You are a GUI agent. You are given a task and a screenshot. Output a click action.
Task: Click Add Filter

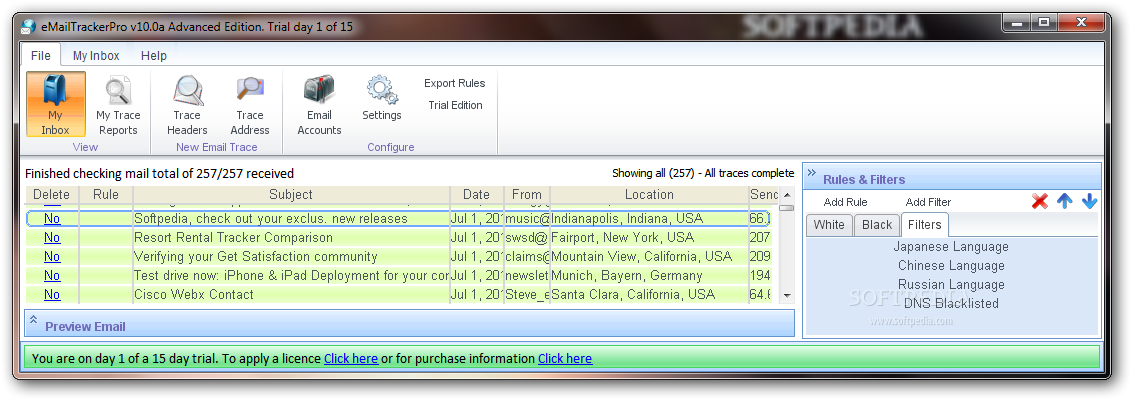click(x=928, y=202)
